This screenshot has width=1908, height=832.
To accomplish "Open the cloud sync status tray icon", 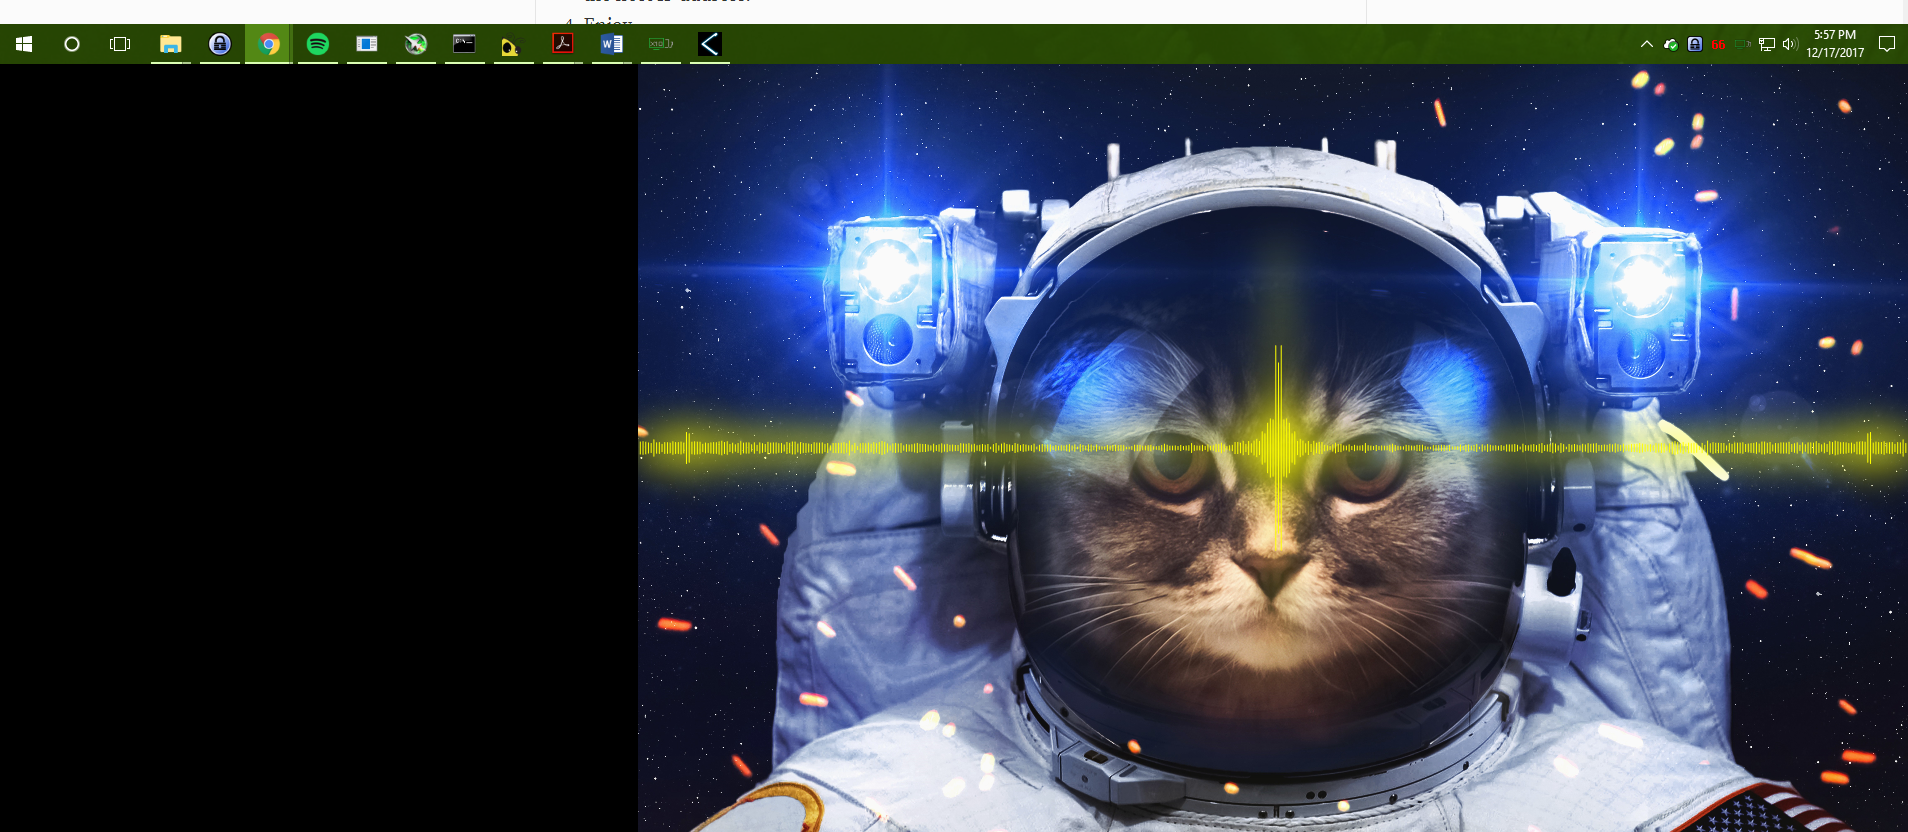I will pos(1671,44).
